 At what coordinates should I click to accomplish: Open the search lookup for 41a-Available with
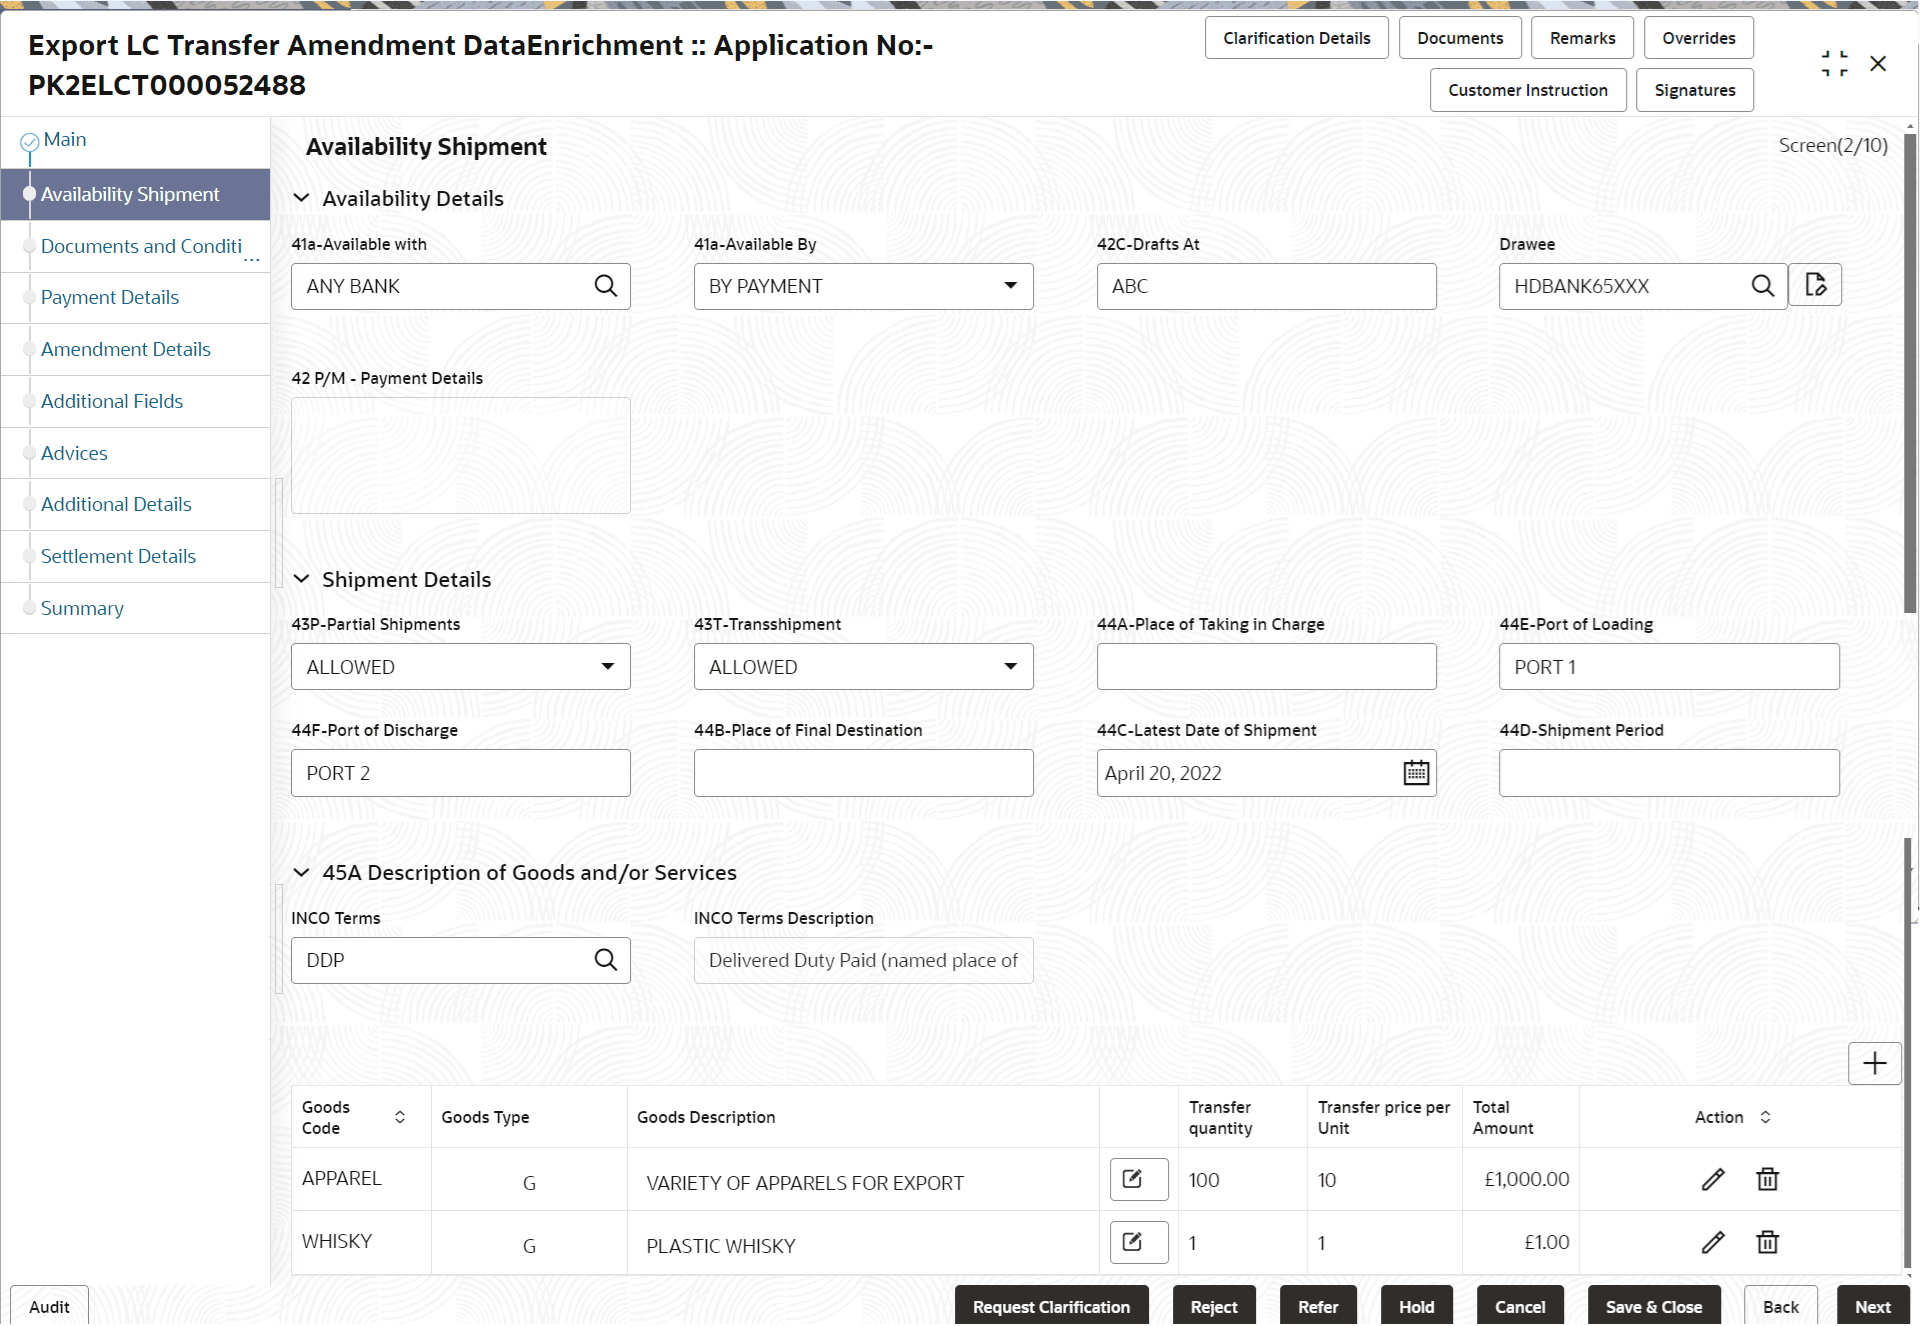pyautogui.click(x=606, y=286)
